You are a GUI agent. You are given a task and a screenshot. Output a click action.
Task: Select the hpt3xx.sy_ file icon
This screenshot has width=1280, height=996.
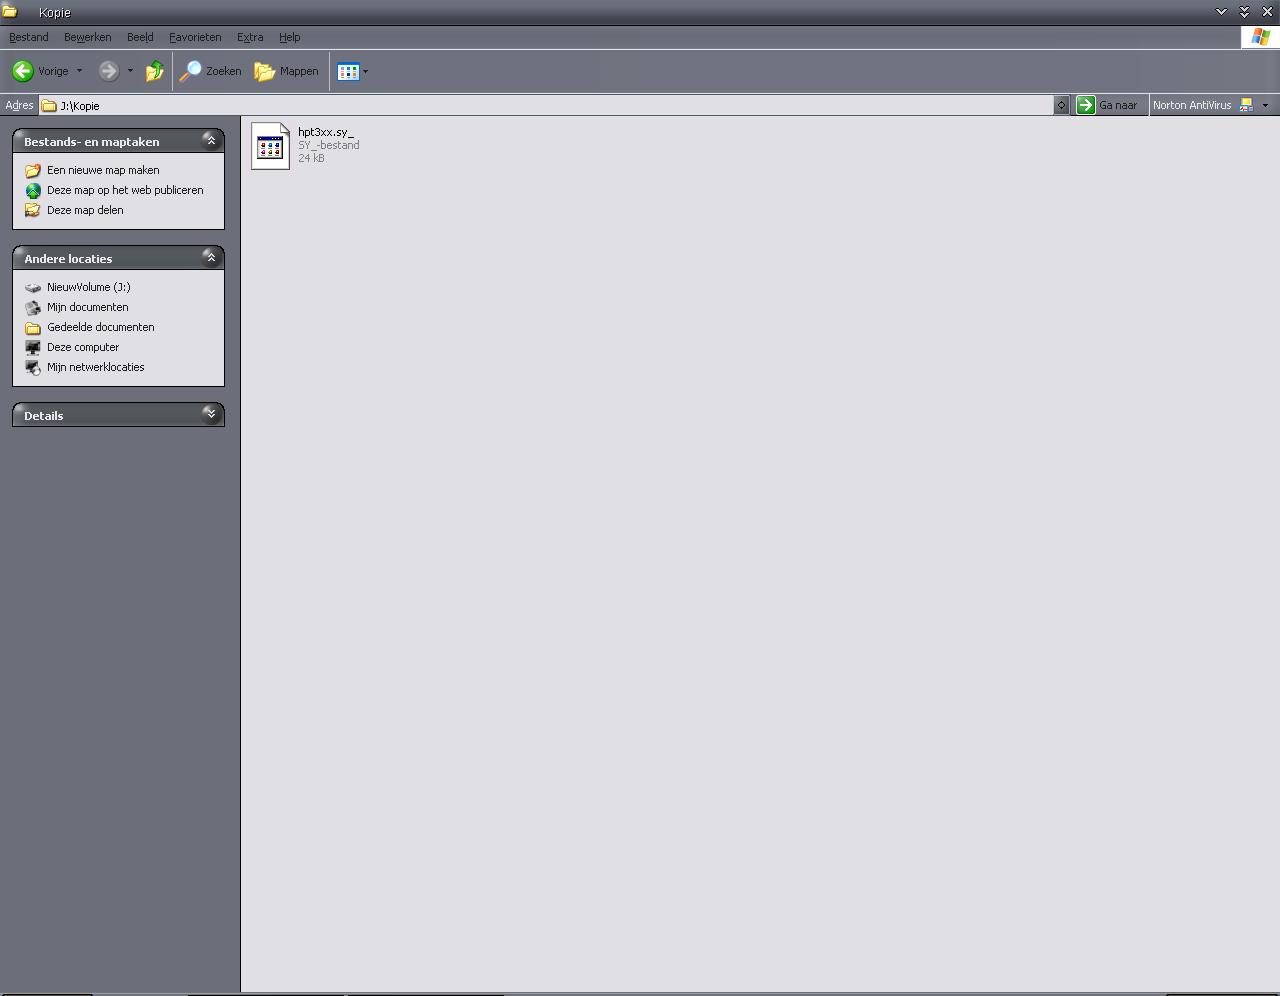pos(270,146)
